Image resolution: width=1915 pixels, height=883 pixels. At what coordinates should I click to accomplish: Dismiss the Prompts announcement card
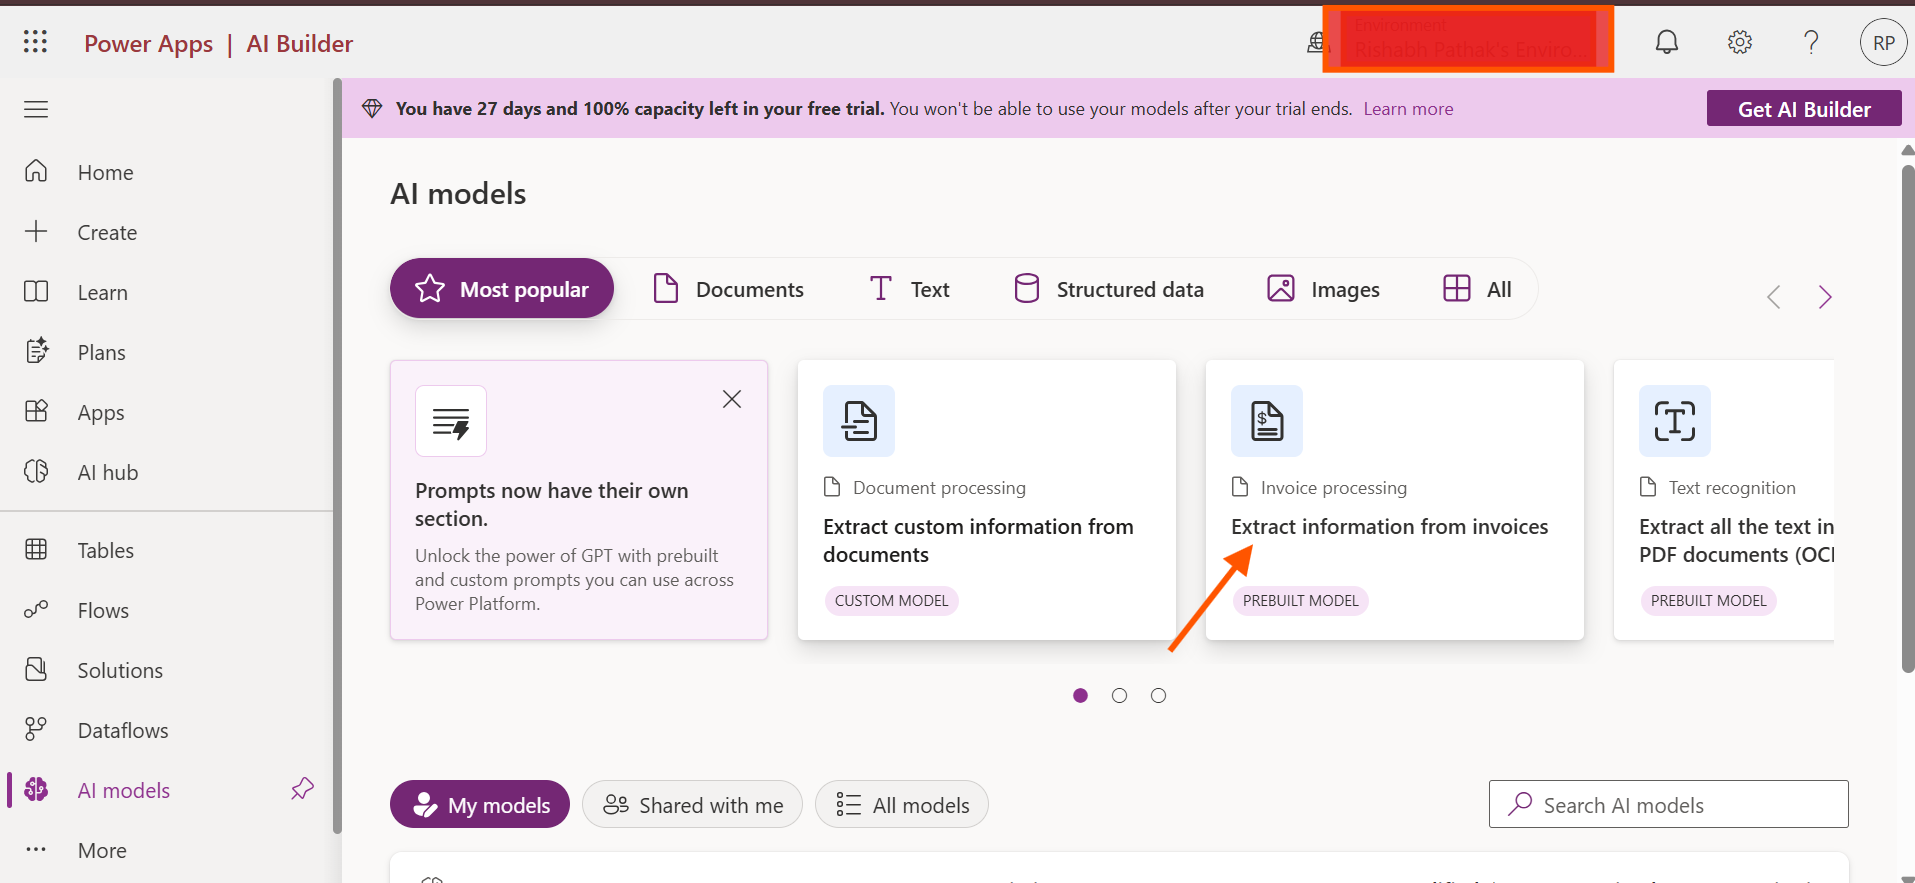coord(731,399)
